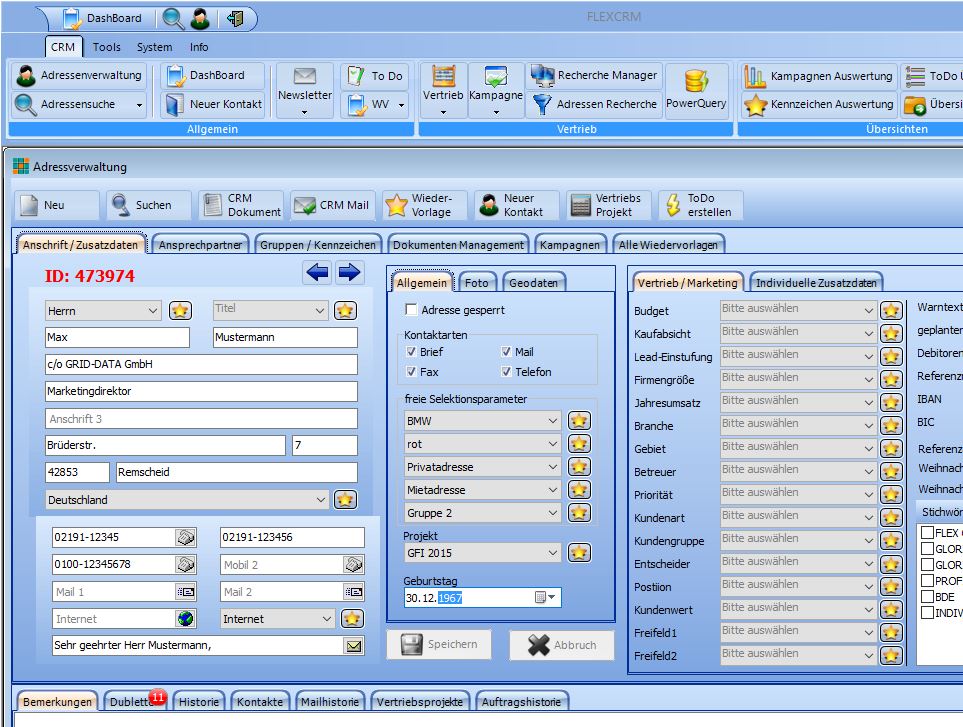Open the Tools menu
The height and width of the screenshot is (727, 963).
[106, 47]
